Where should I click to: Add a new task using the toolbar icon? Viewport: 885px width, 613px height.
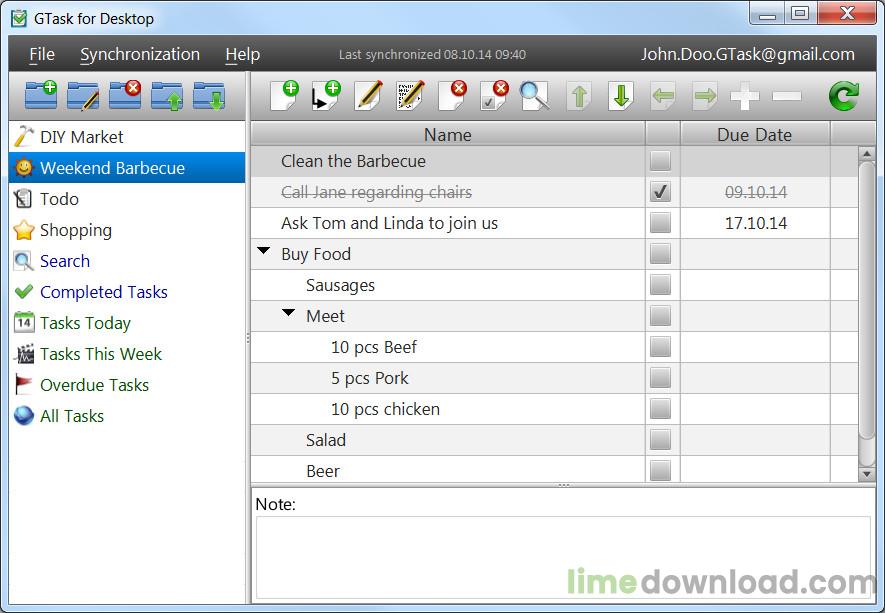[284, 95]
